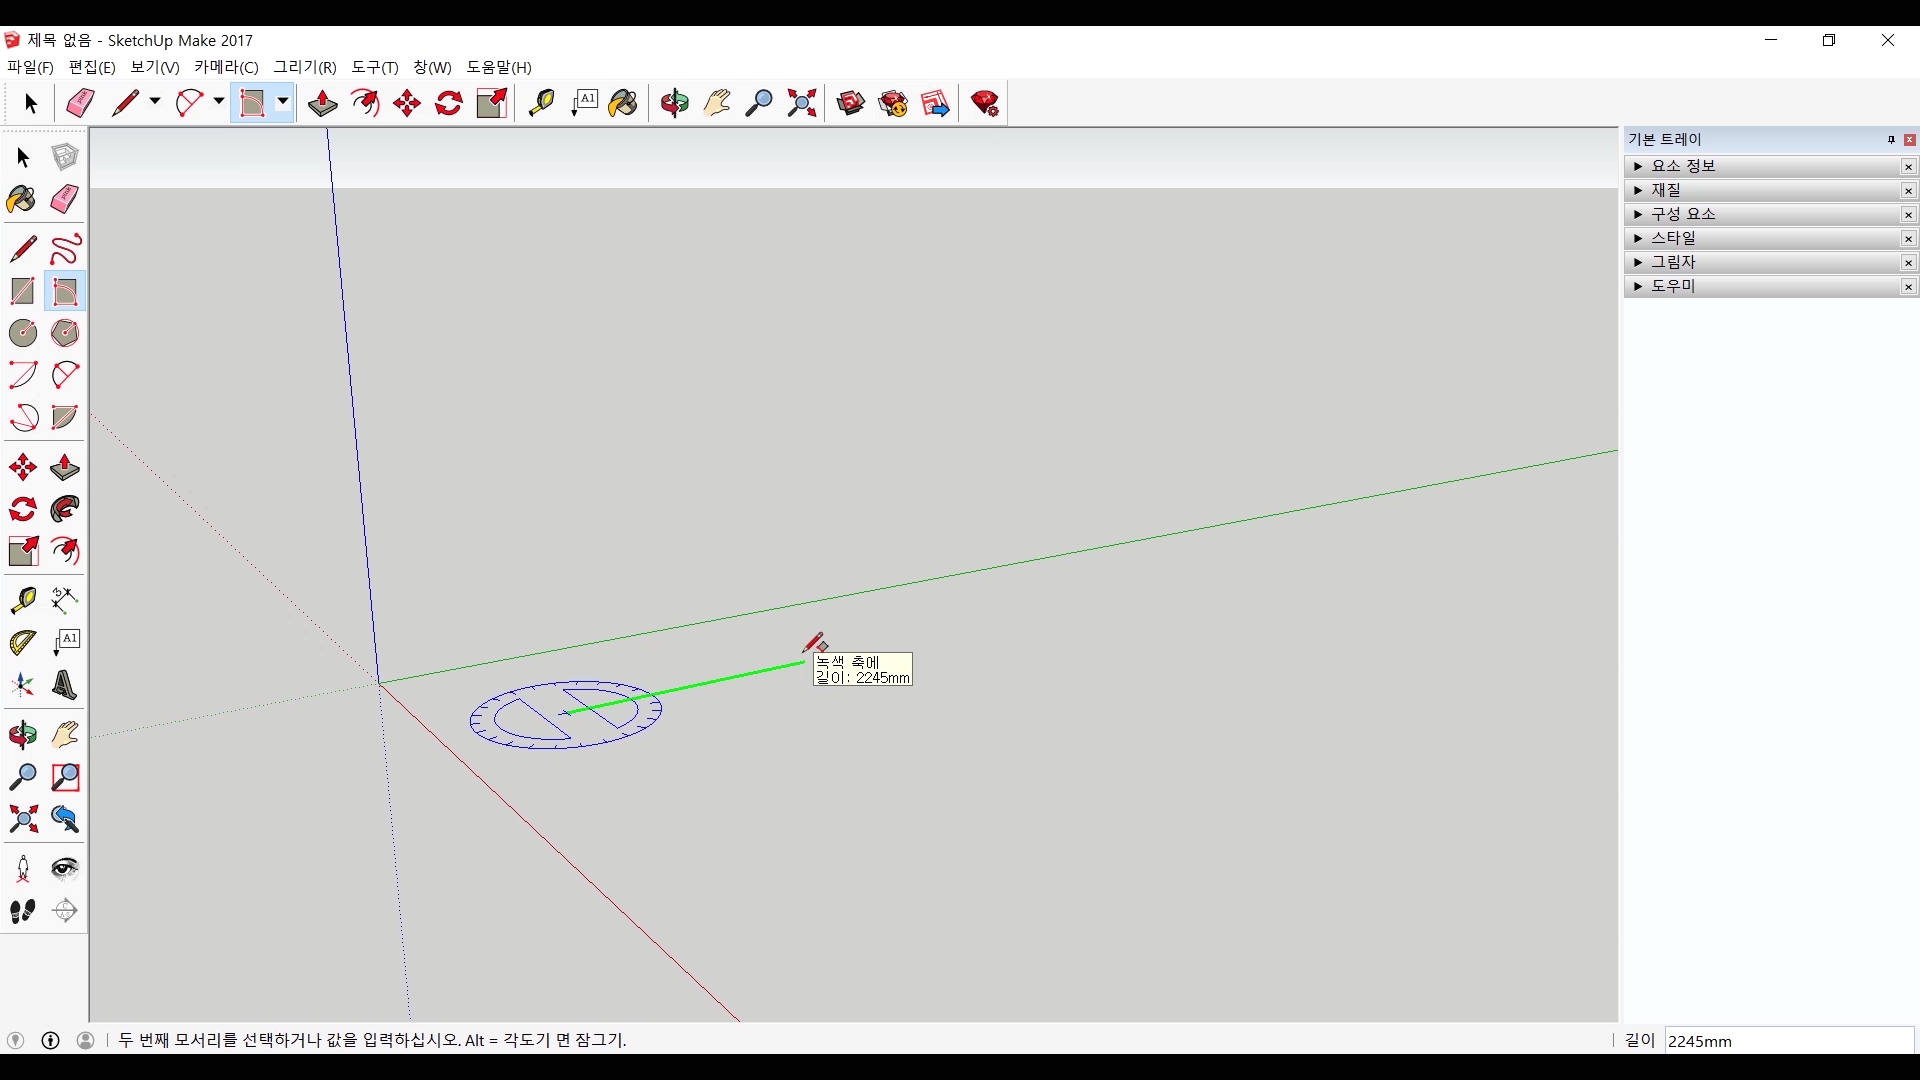Select the Push/Pull tool in top toolbar
Image resolution: width=1920 pixels, height=1080 pixels.
[322, 103]
